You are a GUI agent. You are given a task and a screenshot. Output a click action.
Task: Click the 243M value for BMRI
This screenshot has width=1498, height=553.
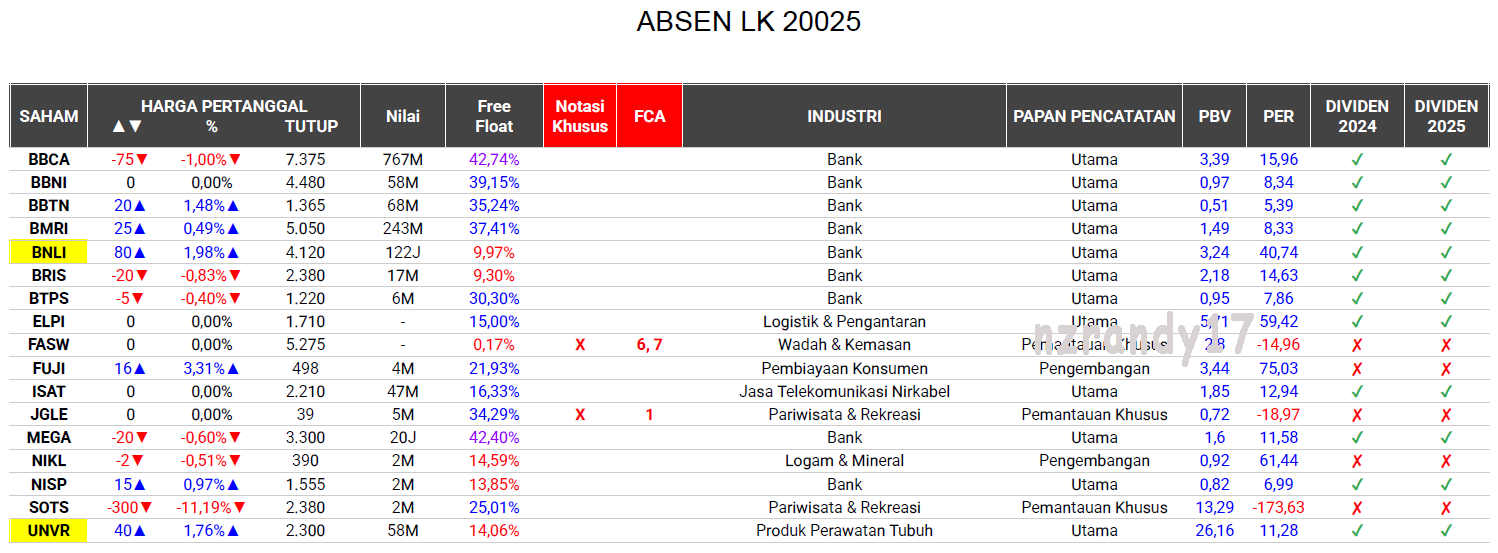pos(403,229)
